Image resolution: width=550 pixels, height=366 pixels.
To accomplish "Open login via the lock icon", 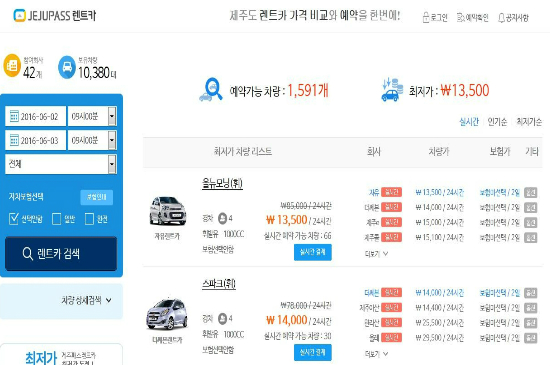I will (426, 17).
